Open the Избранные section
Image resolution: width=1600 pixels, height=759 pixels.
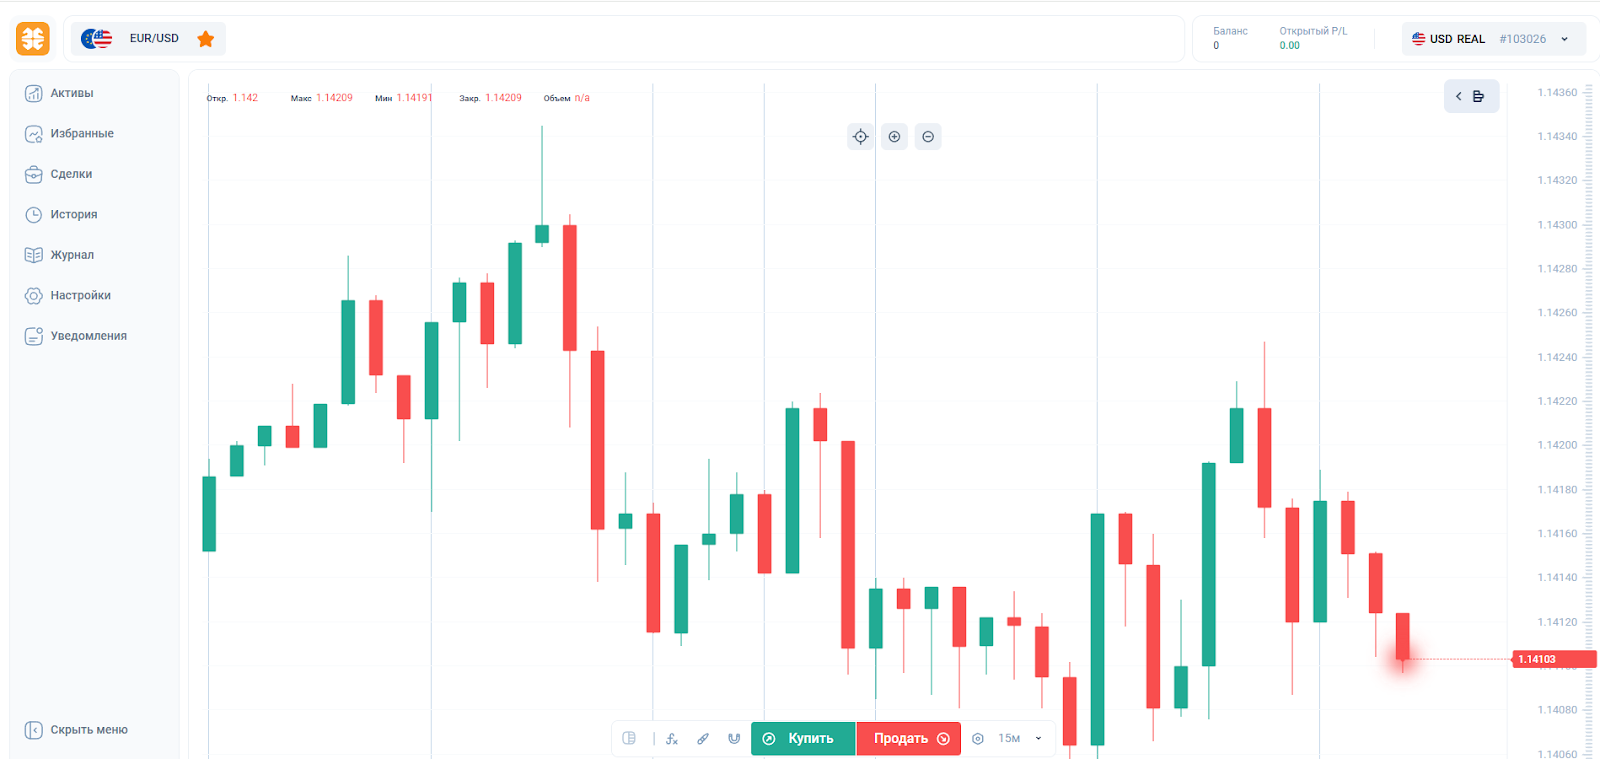(81, 134)
